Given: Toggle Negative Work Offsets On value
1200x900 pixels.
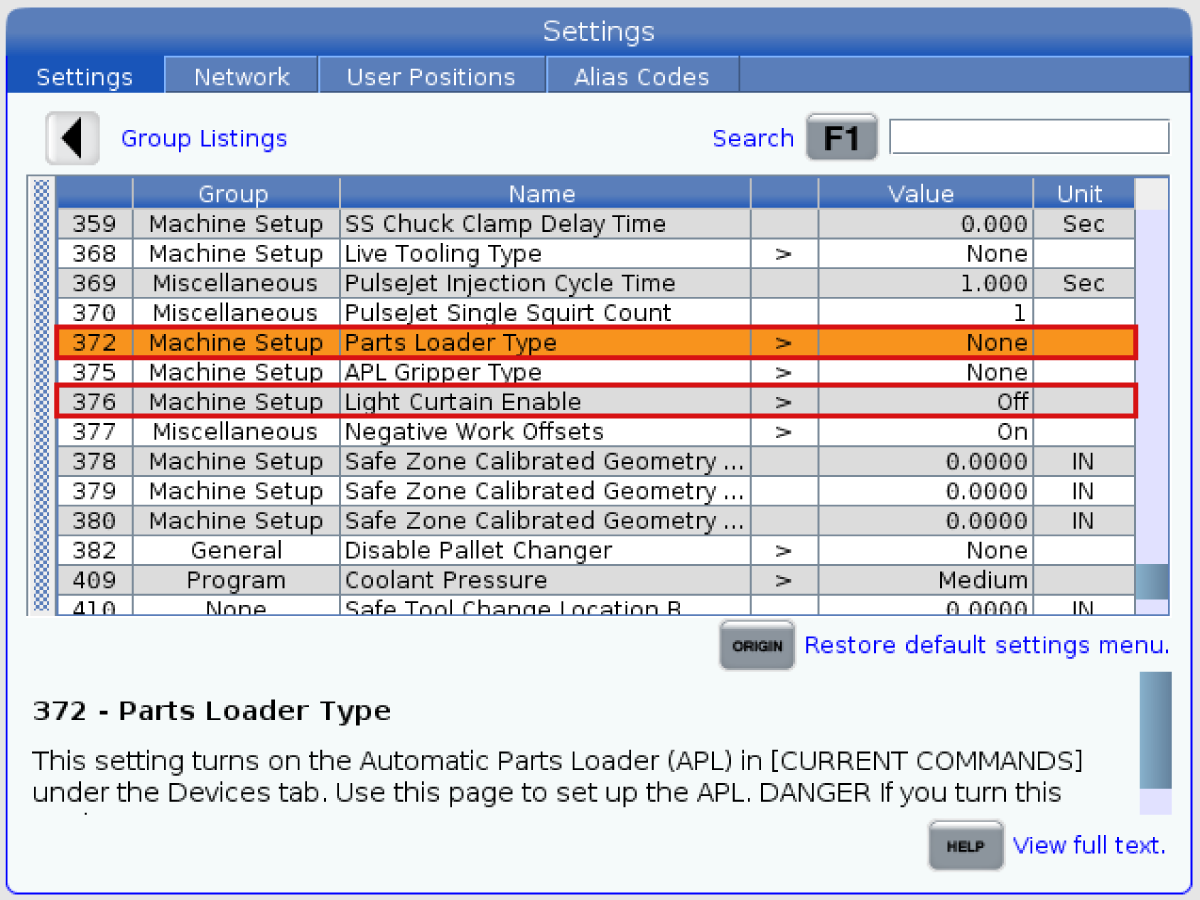Looking at the screenshot, I should tap(1012, 432).
